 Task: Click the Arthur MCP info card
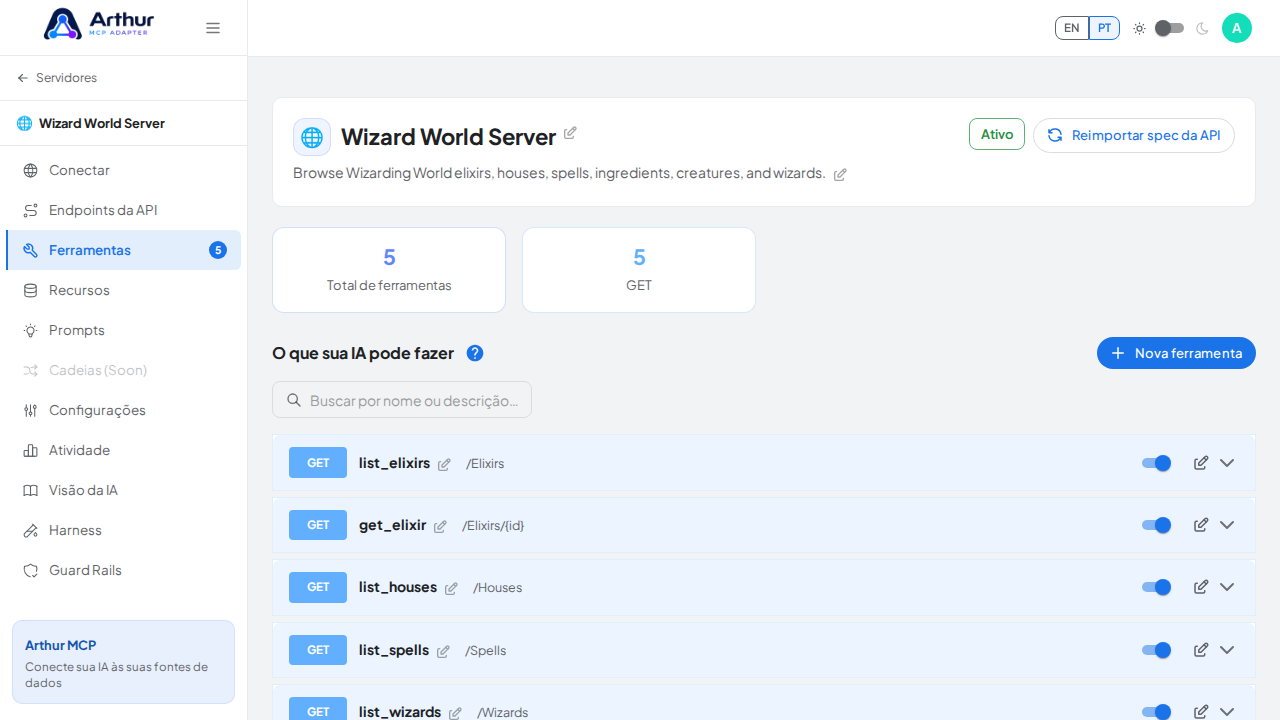point(123,662)
